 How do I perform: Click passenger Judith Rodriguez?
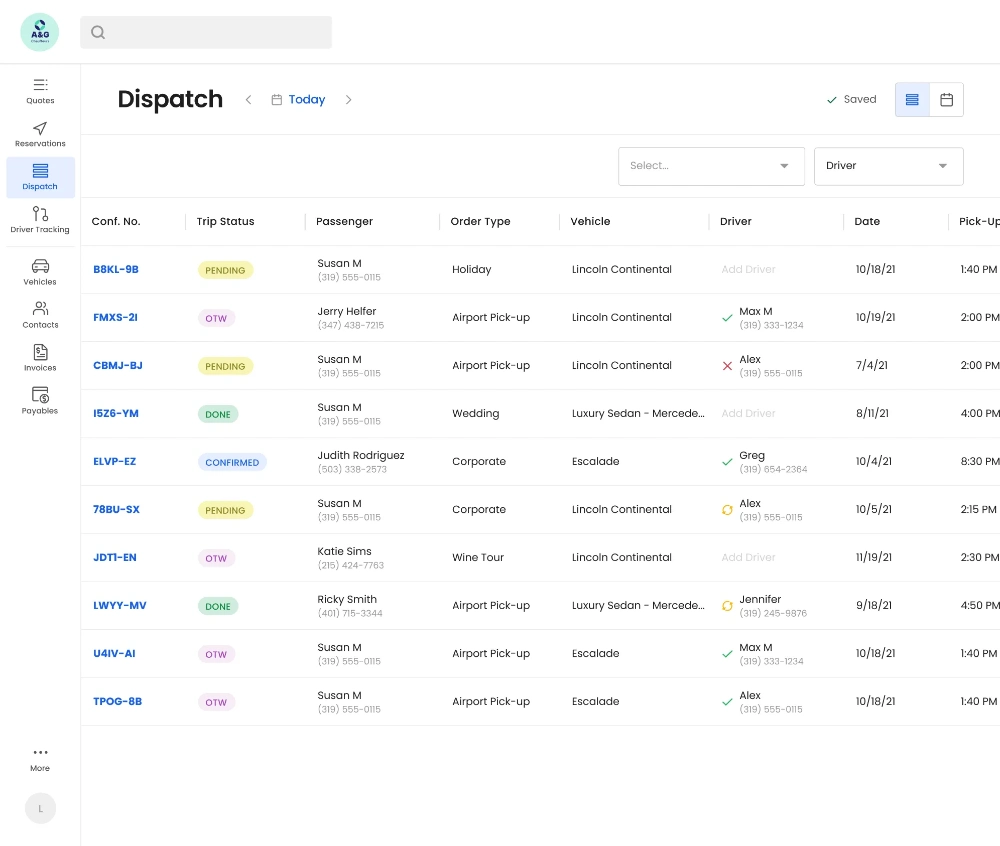361,455
